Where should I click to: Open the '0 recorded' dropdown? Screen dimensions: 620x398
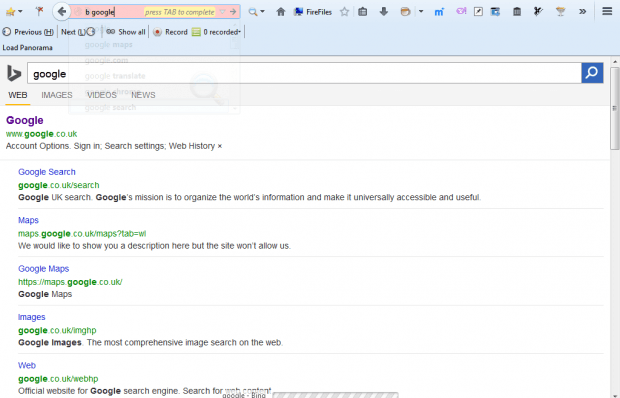(x=216, y=32)
